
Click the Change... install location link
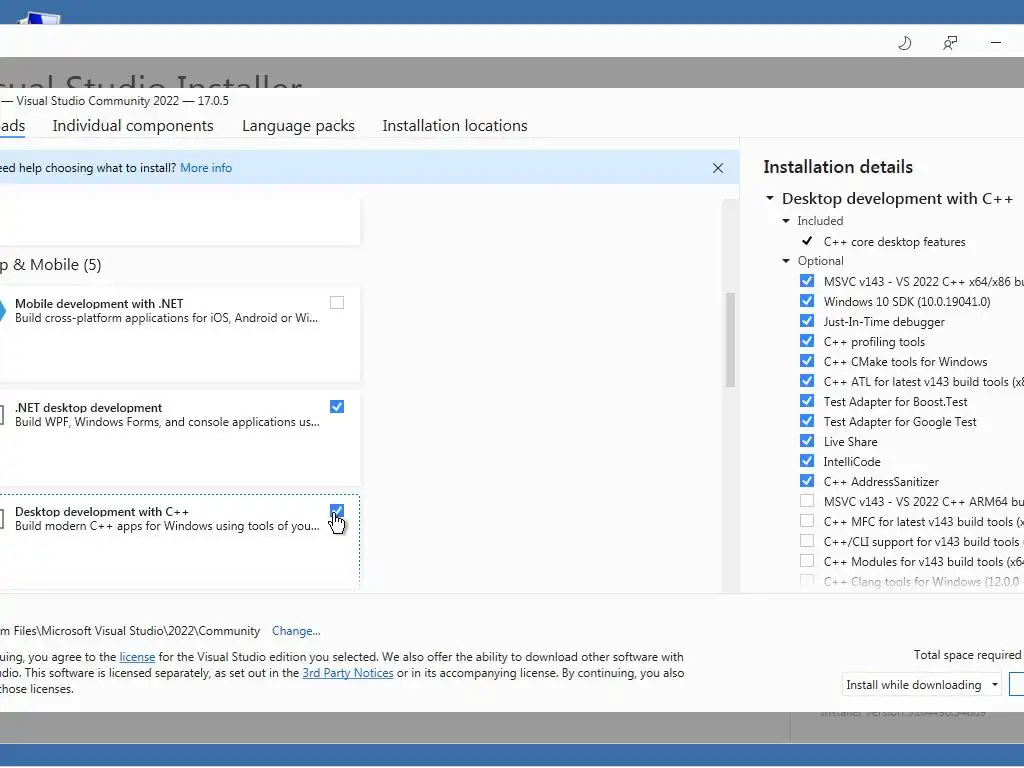tap(296, 631)
